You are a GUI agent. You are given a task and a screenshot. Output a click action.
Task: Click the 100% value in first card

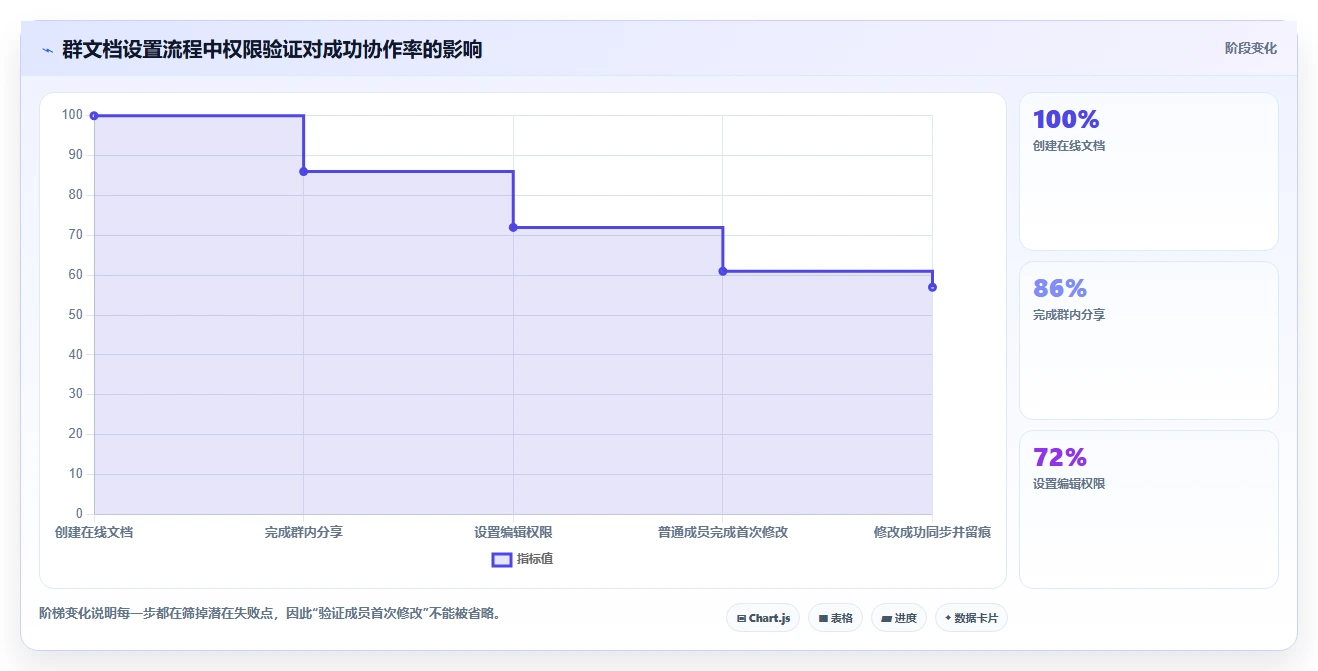1066,120
